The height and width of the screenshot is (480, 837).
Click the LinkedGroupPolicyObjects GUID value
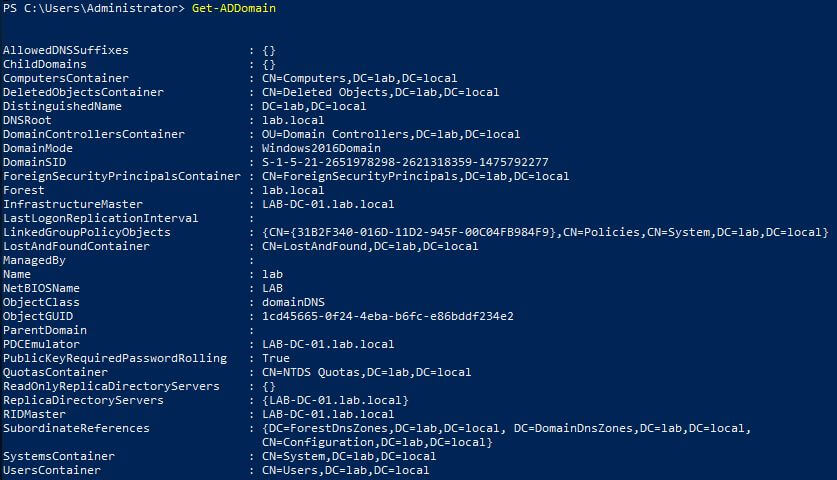coord(546,232)
